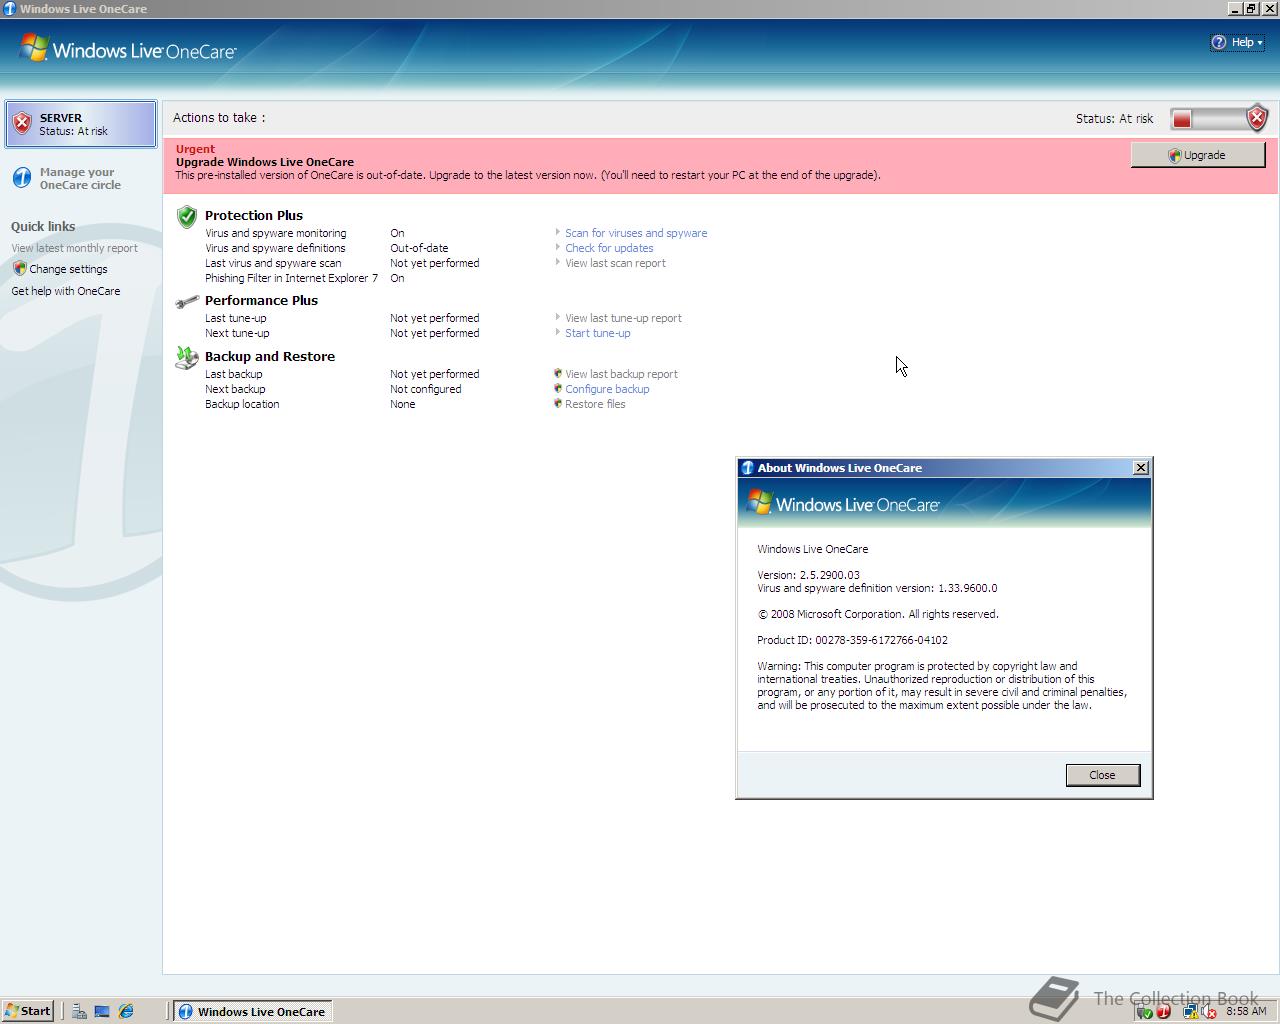This screenshot has width=1280, height=1024.
Task: Click Manage your OneCare circle link
Action: 80,178
